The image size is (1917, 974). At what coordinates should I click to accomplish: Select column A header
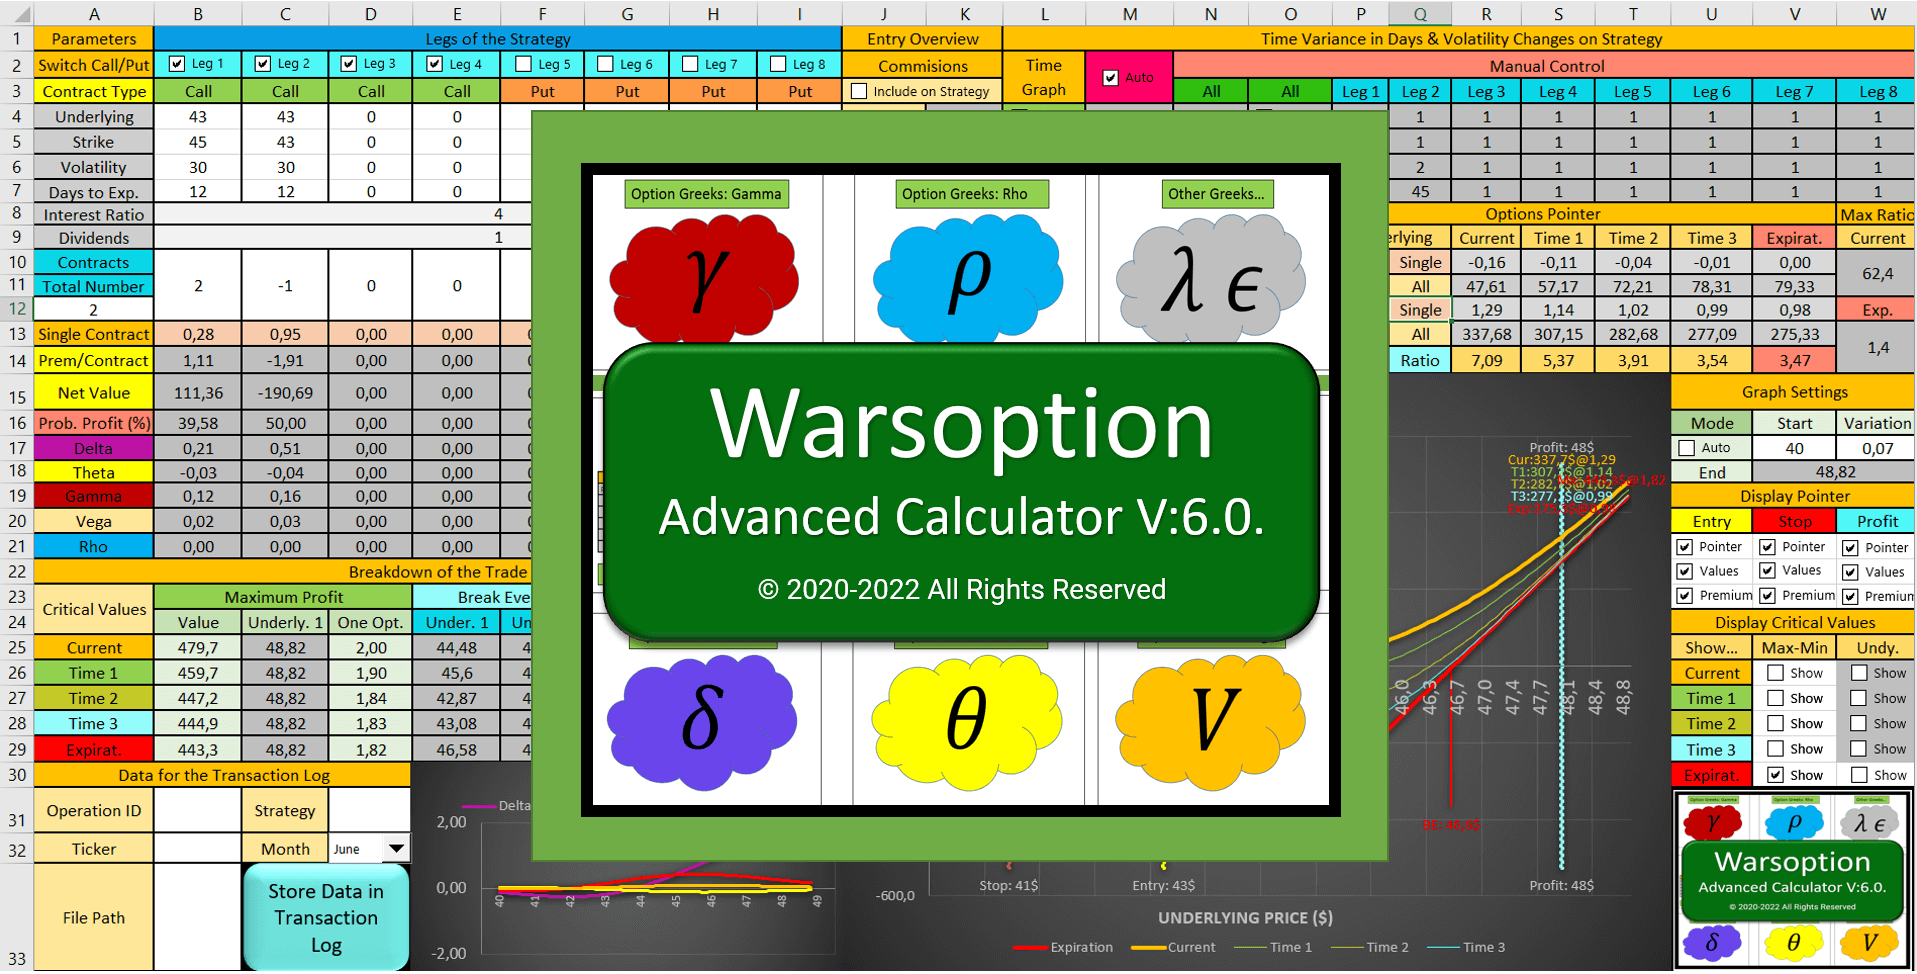click(94, 14)
